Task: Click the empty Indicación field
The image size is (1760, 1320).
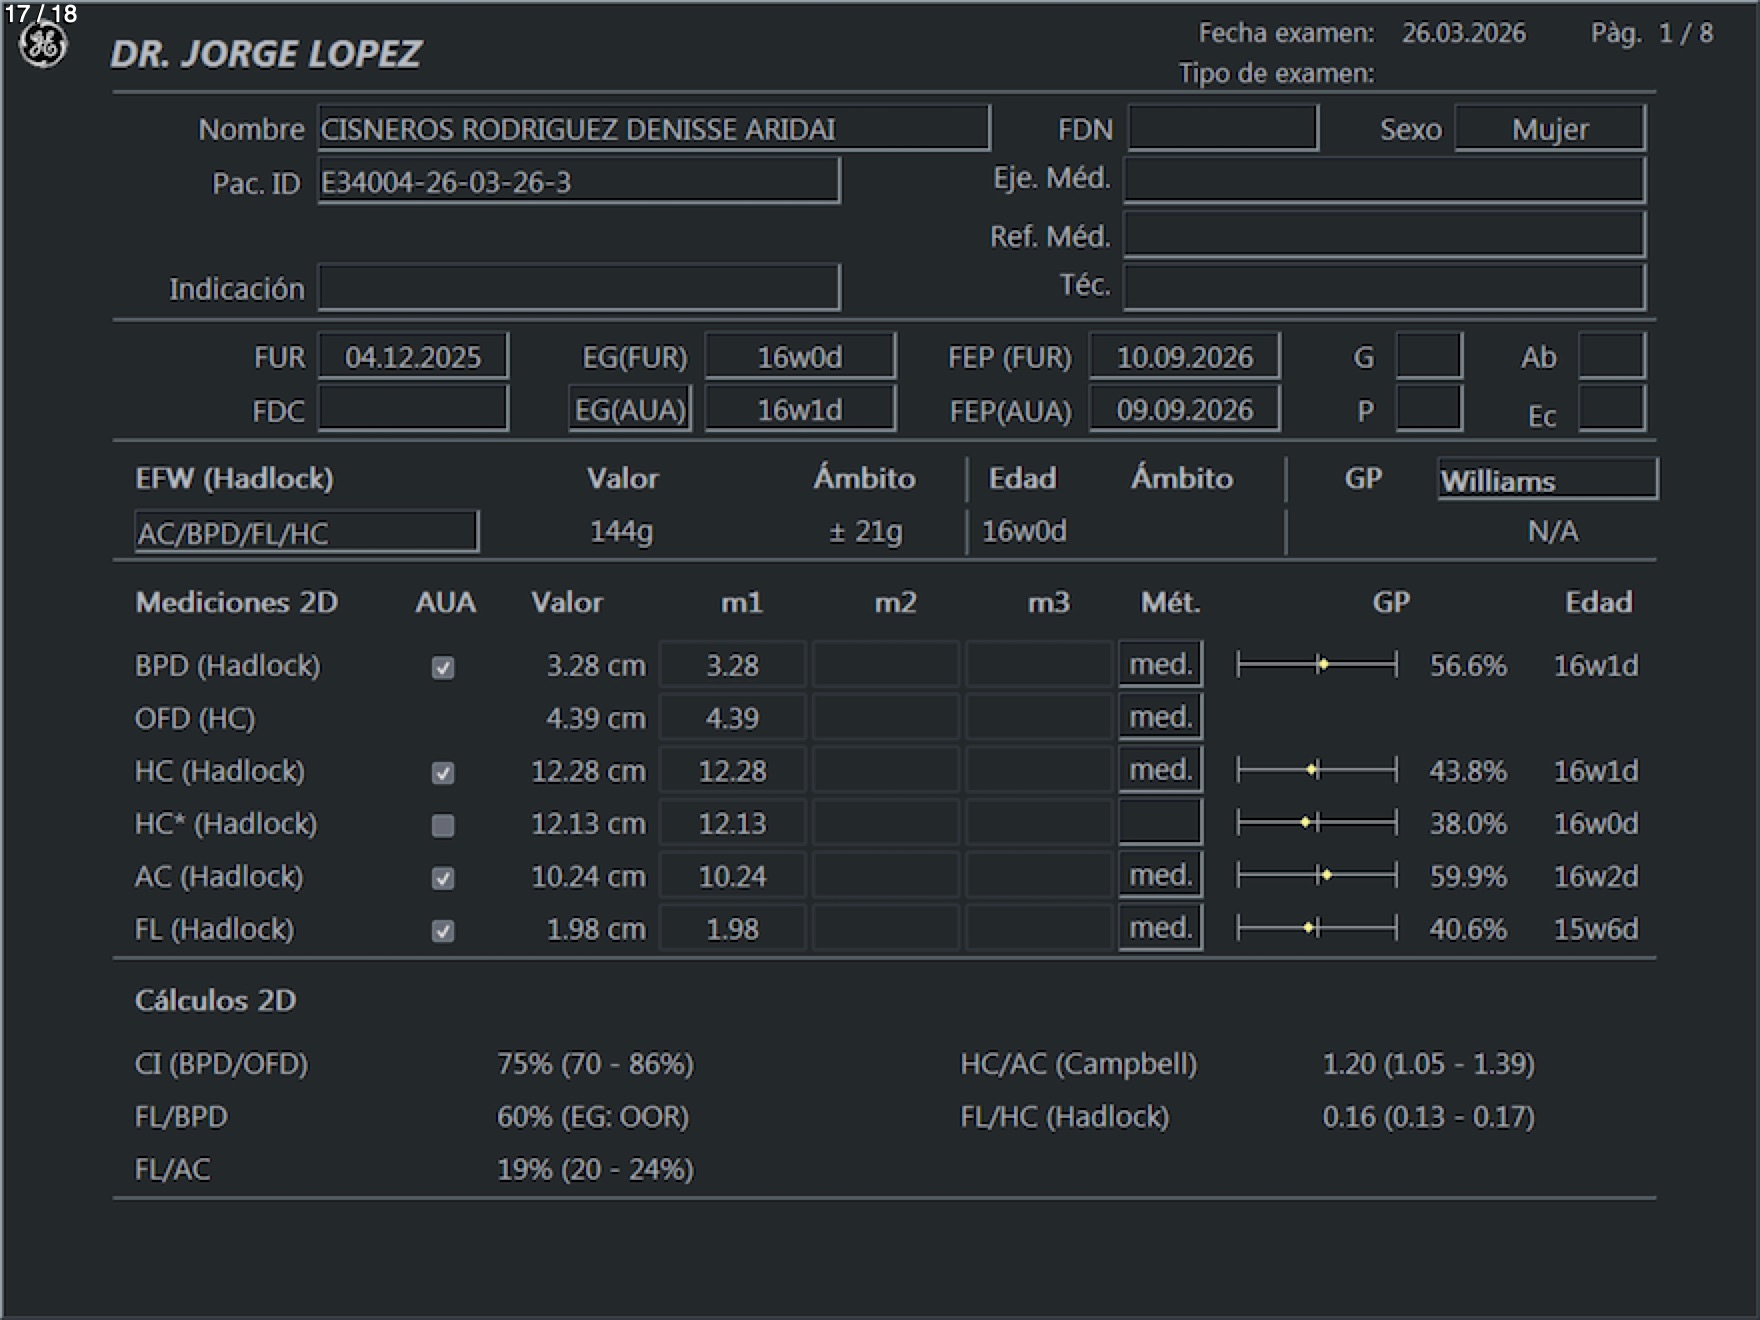Action: [578, 289]
